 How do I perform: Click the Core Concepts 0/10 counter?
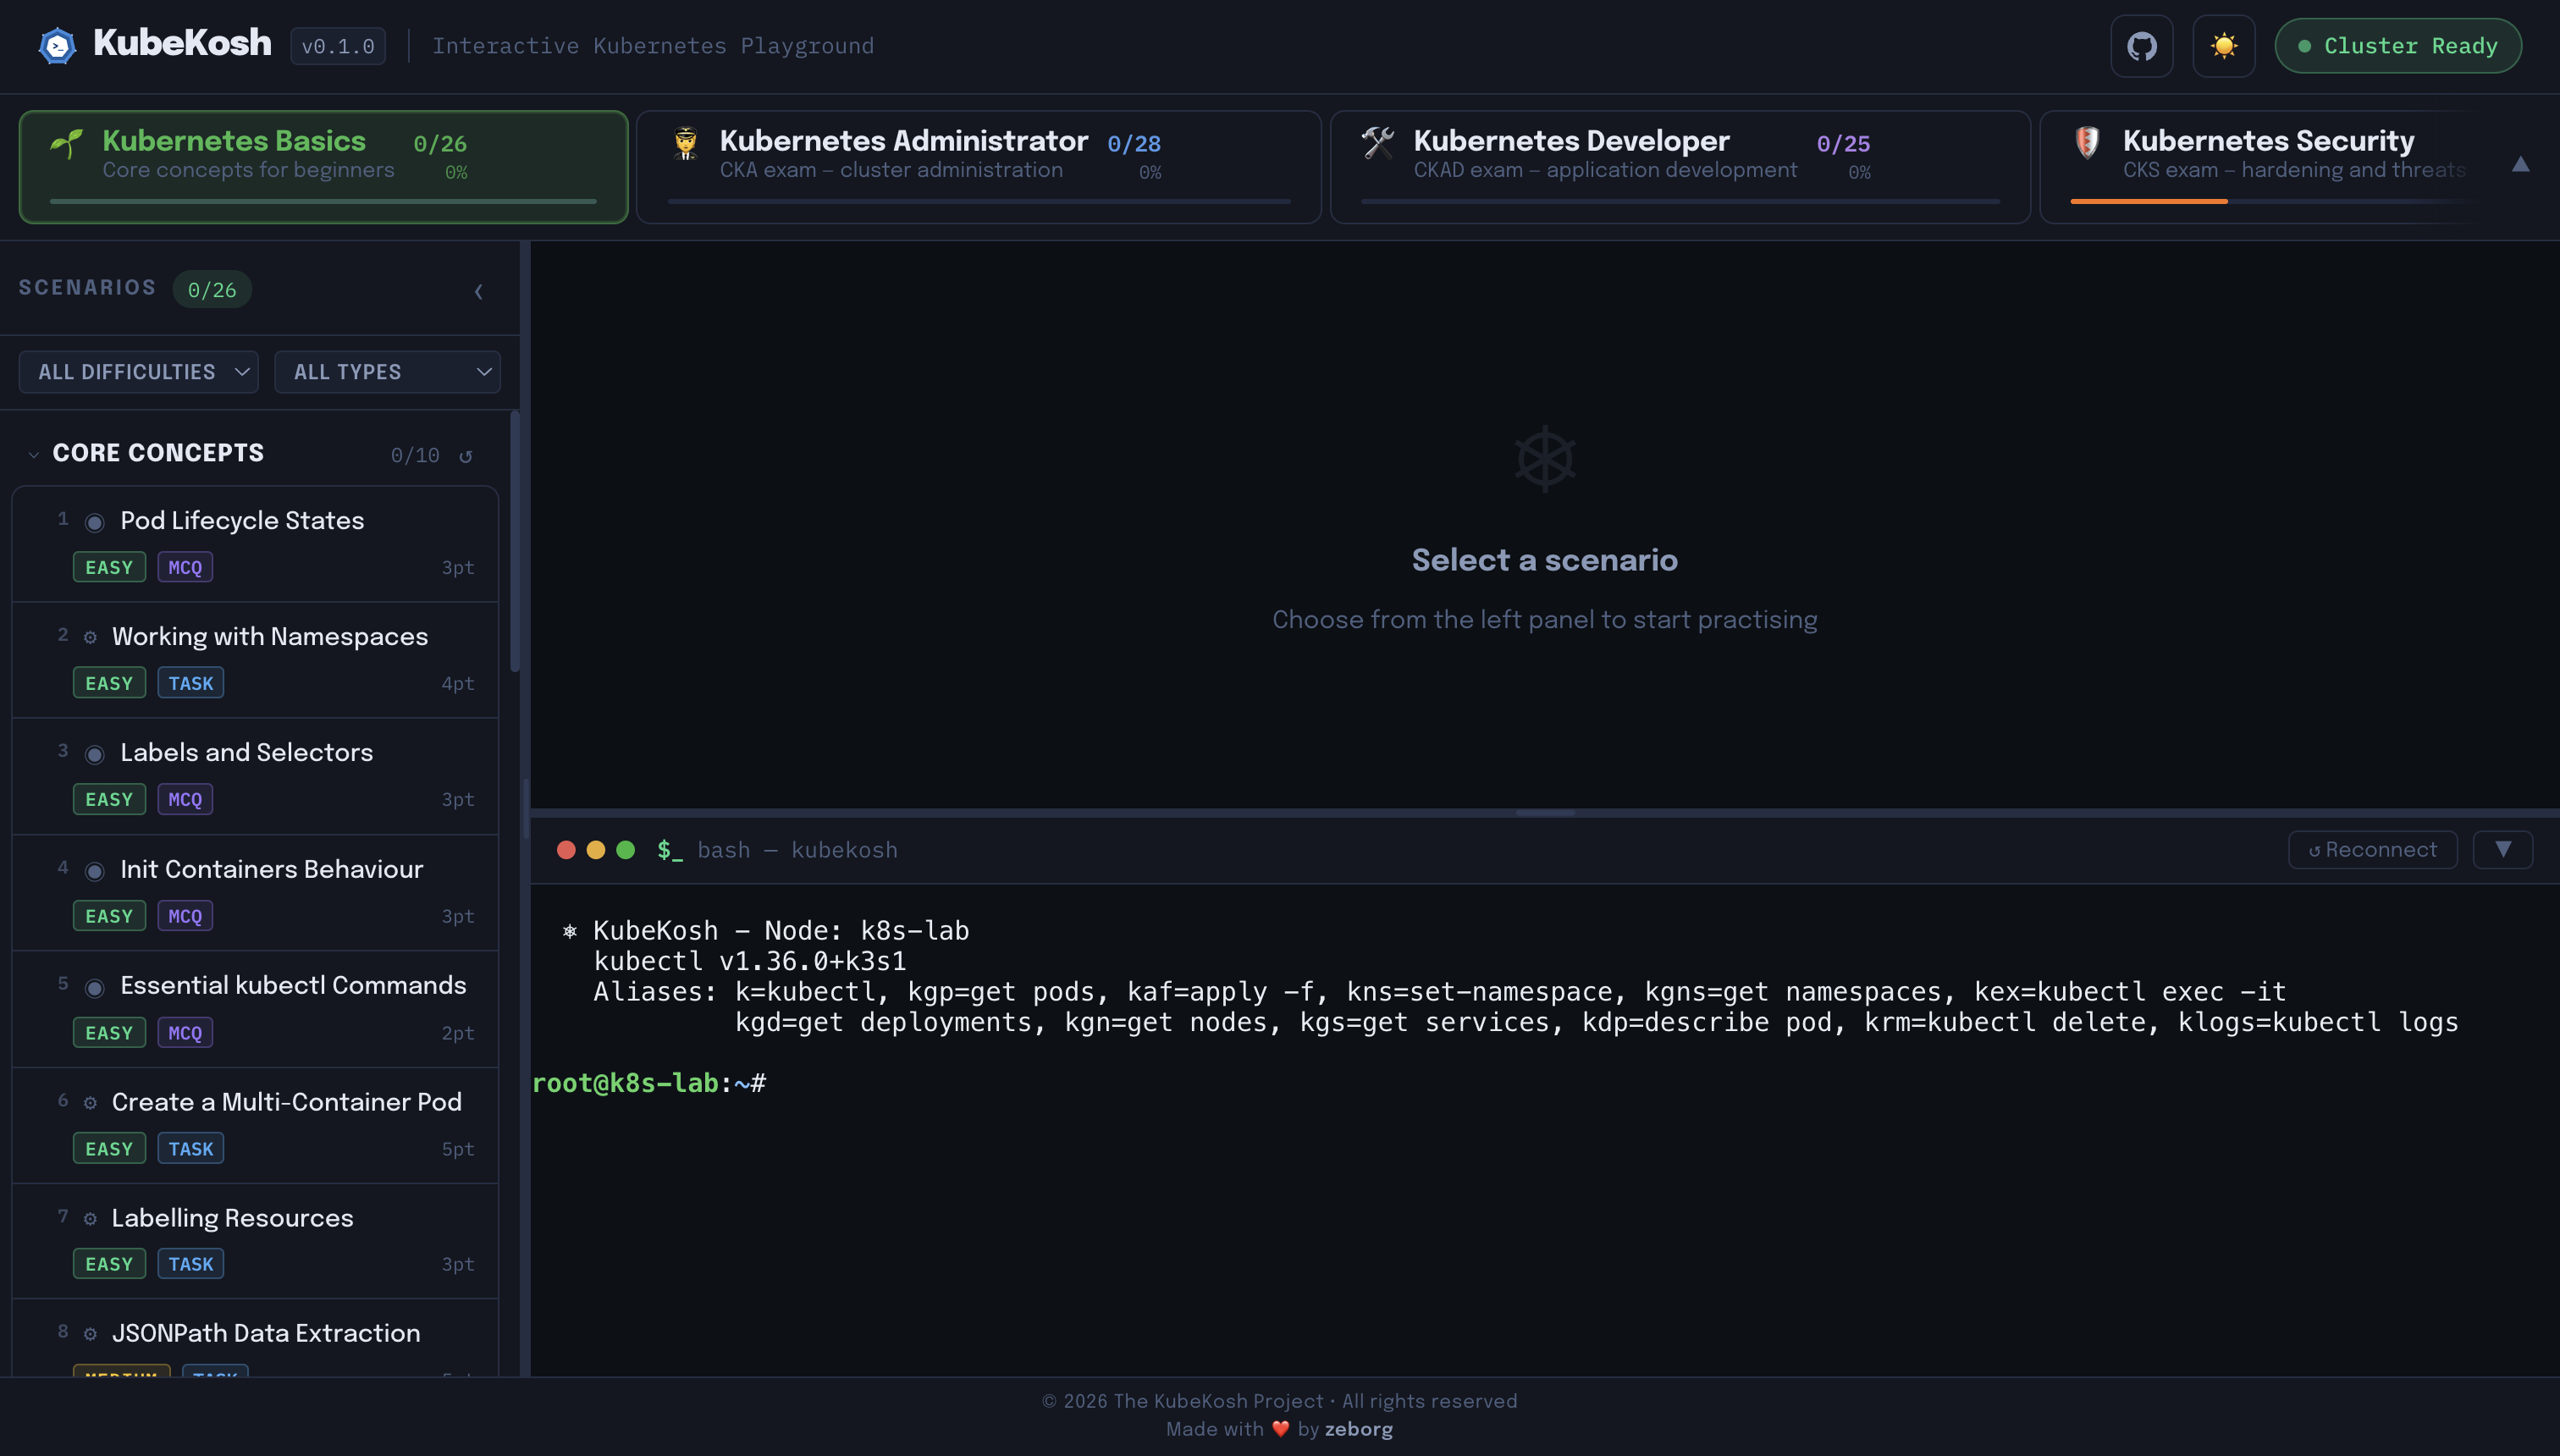(415, 455)
